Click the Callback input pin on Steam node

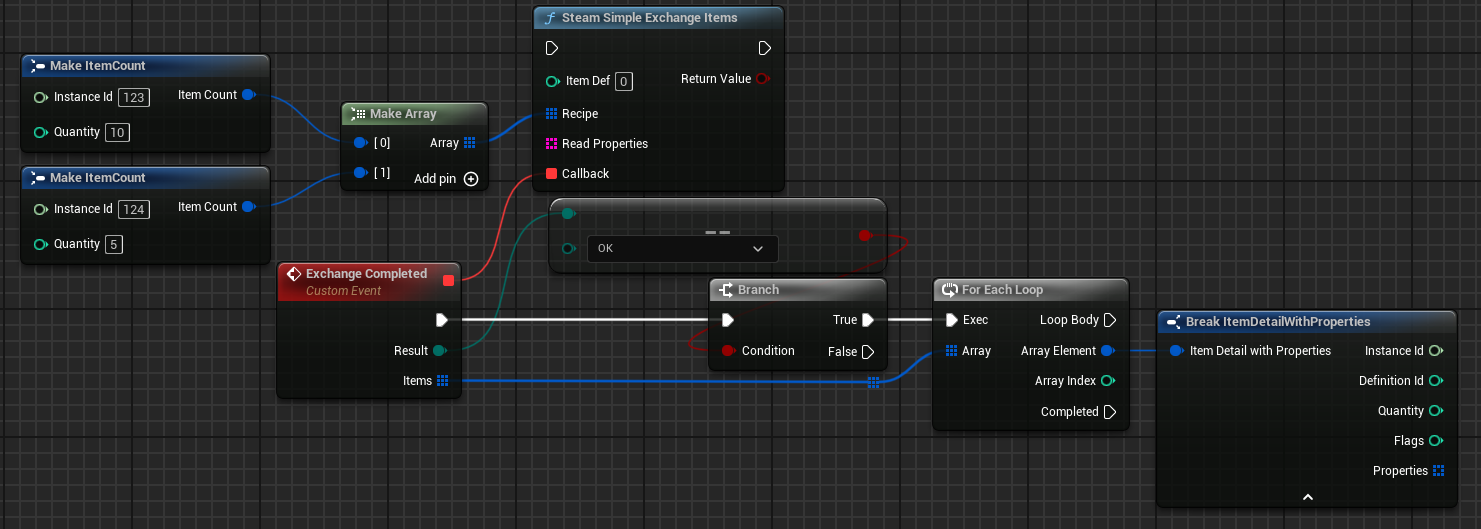pyautogui.click(x=551, y=174)
